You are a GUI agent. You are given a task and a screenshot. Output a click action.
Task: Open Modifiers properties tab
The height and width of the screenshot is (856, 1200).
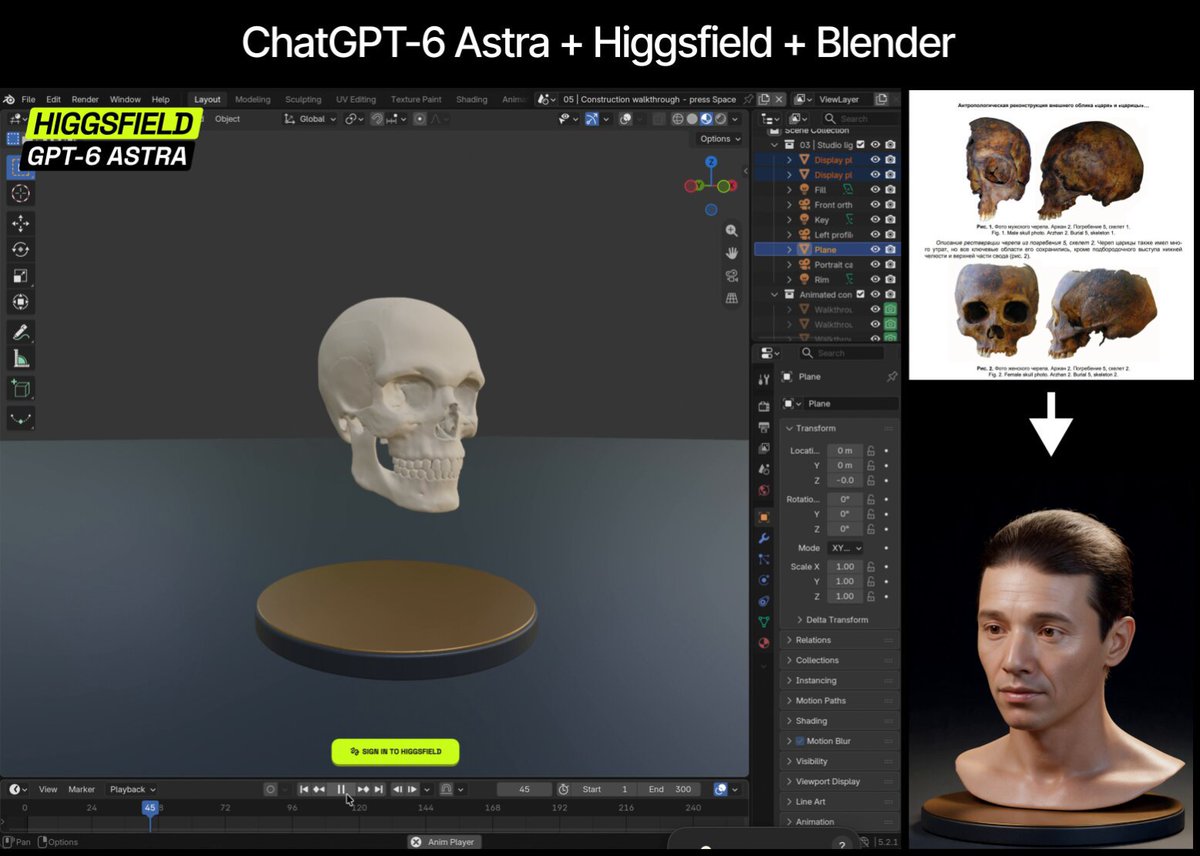click(764, 538)
